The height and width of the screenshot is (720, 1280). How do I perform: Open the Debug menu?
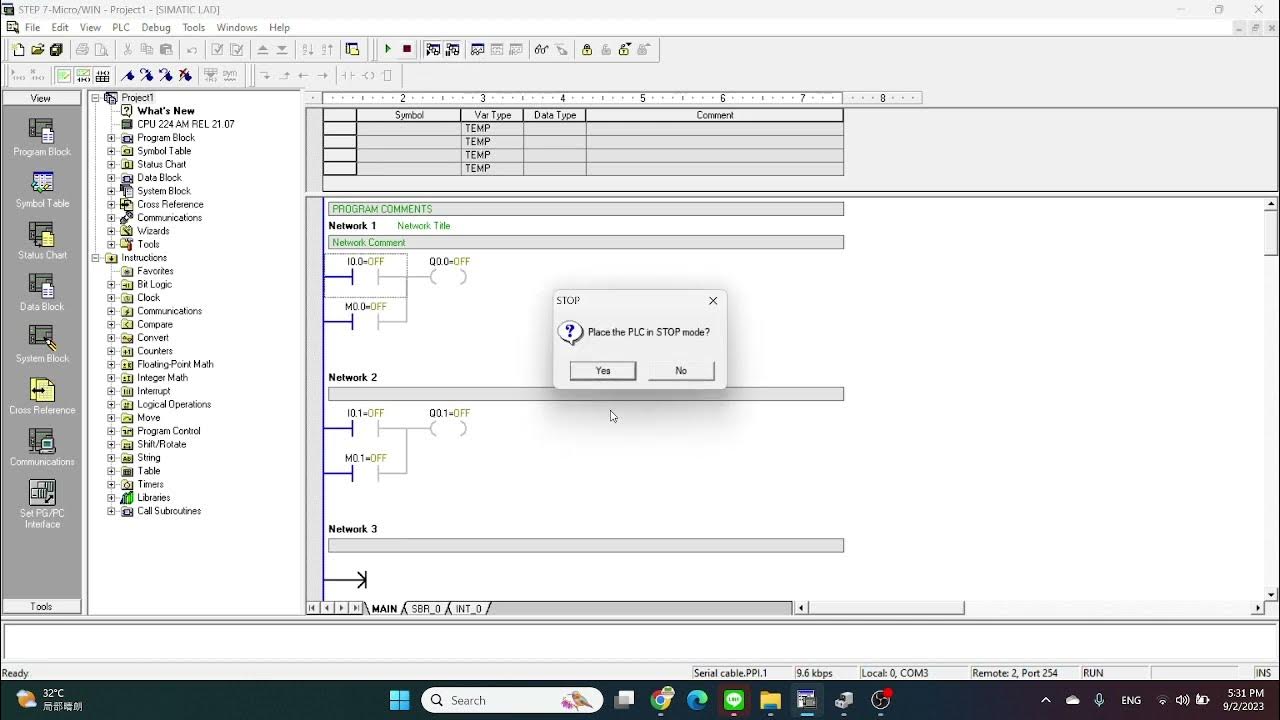(156, 27)
